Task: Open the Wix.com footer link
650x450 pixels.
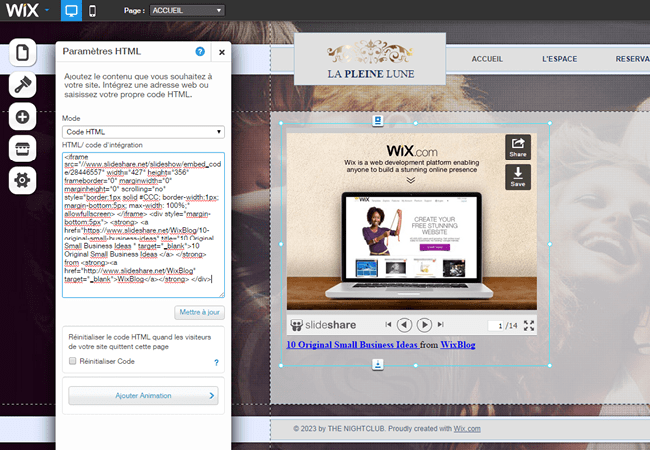Action: click(467, 429)
